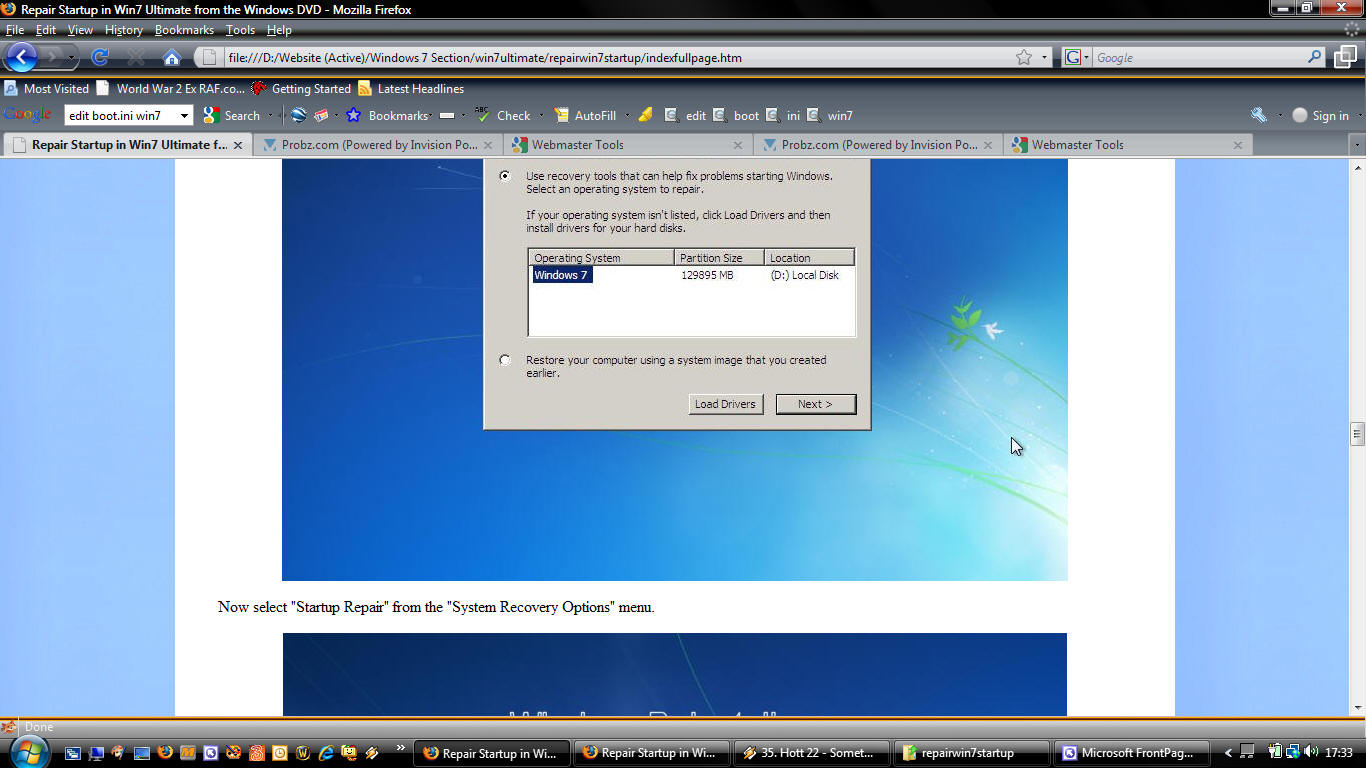Image resolution: width=1366 pixels, height=768 pixels.
Task: Open the list all tabs dropdown
Action: (x=1356, y=145)
